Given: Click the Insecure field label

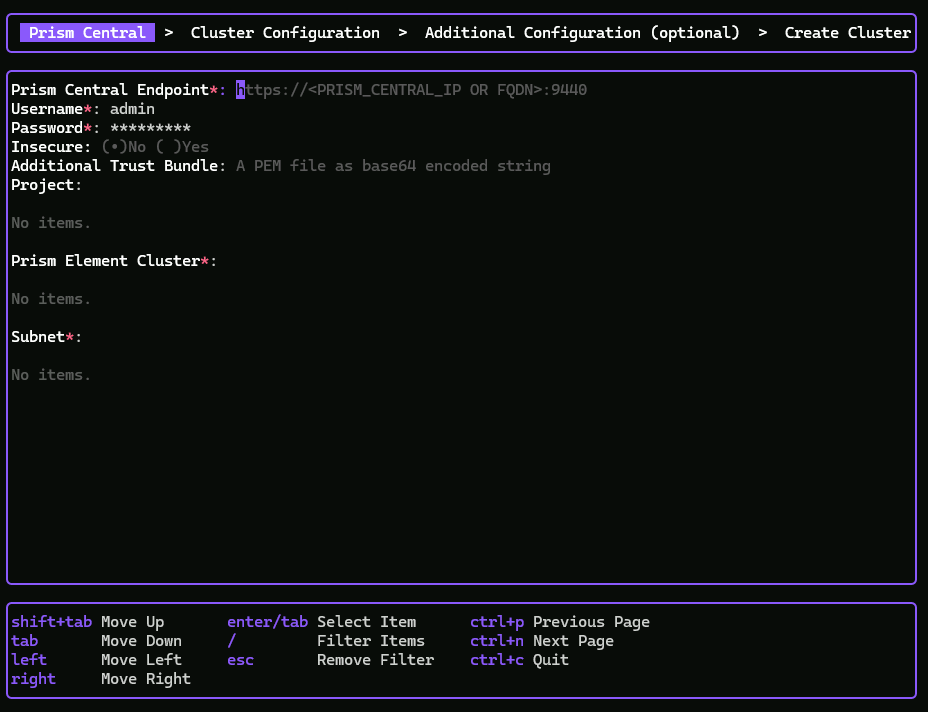Looking at the screenshot, I should [51, 147].
